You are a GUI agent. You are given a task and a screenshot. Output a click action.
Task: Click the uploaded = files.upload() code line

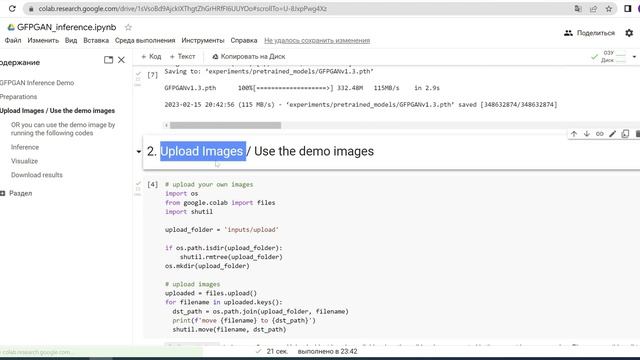211,293
